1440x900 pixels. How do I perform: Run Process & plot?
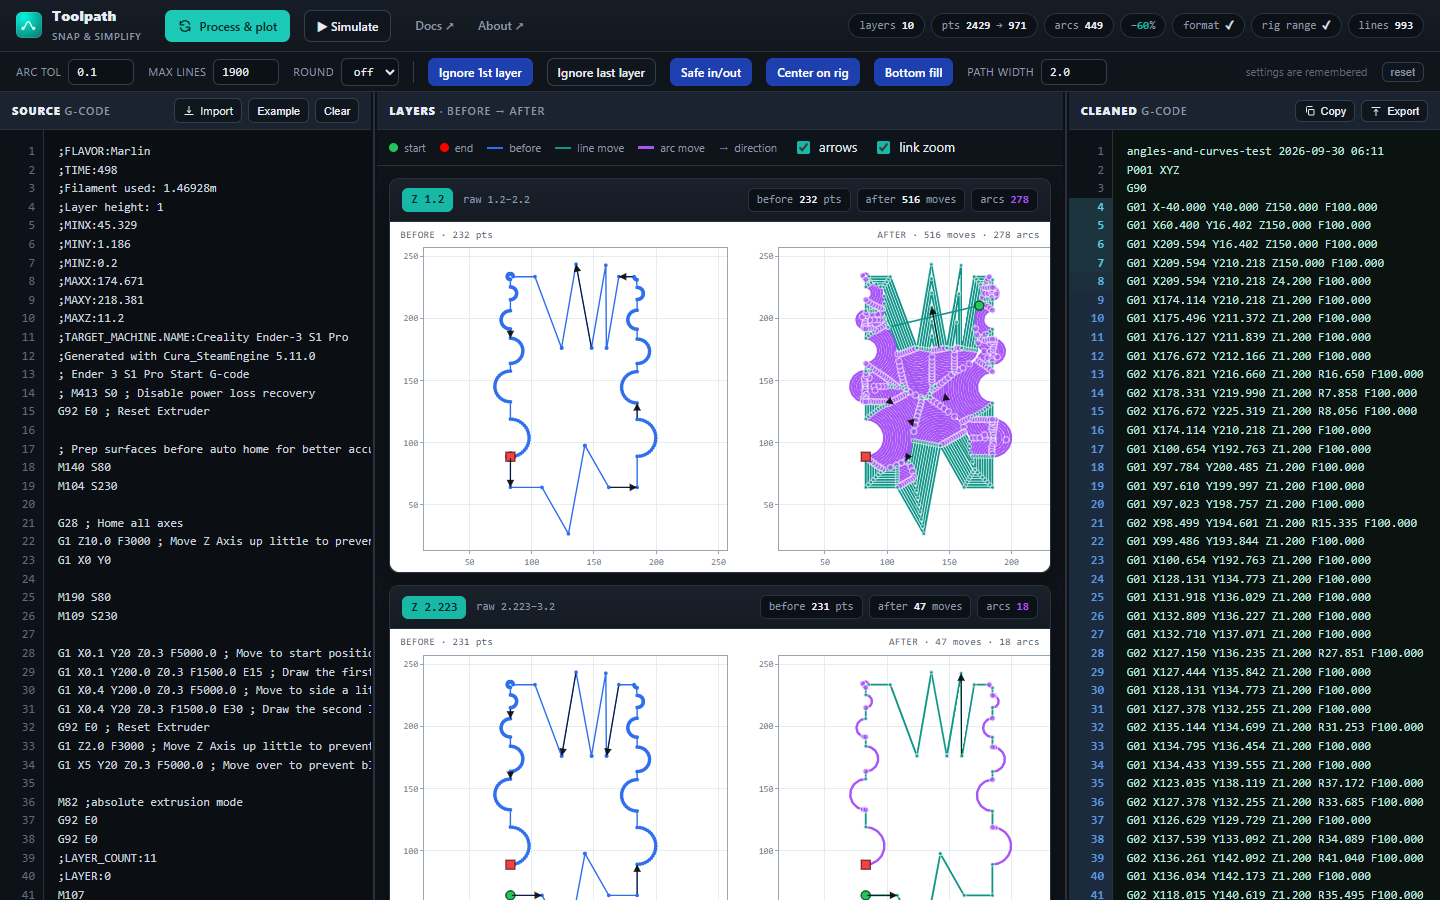227,26
